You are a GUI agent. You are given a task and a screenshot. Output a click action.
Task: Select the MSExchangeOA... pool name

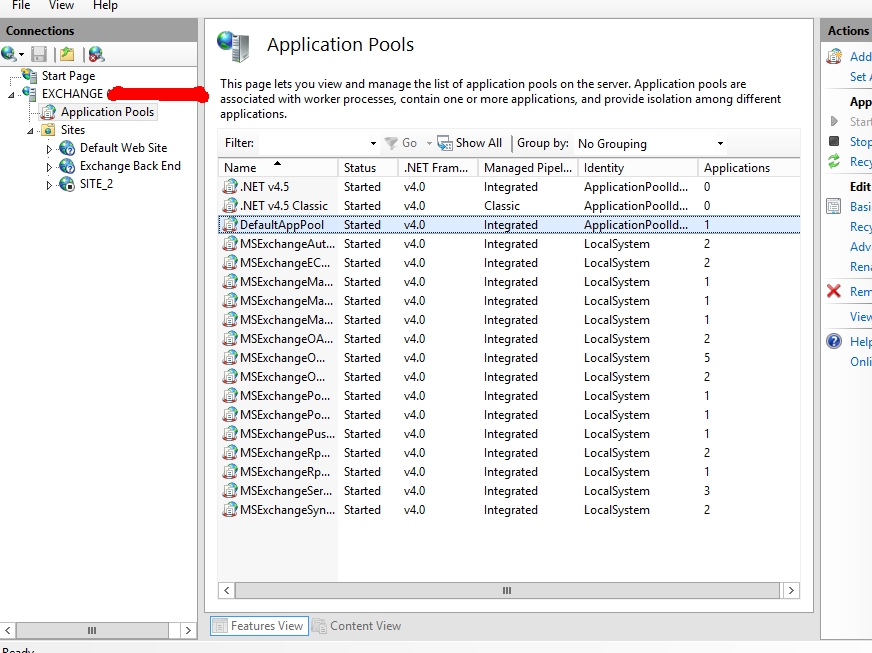tap(286, 339)
